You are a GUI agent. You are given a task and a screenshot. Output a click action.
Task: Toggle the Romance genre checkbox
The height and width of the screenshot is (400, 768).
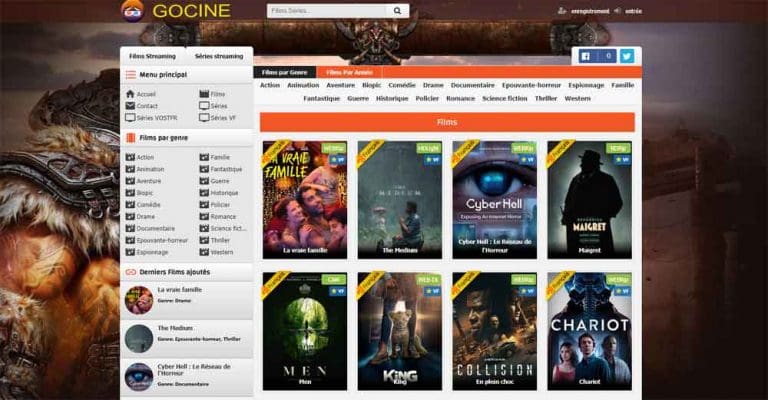204,216
